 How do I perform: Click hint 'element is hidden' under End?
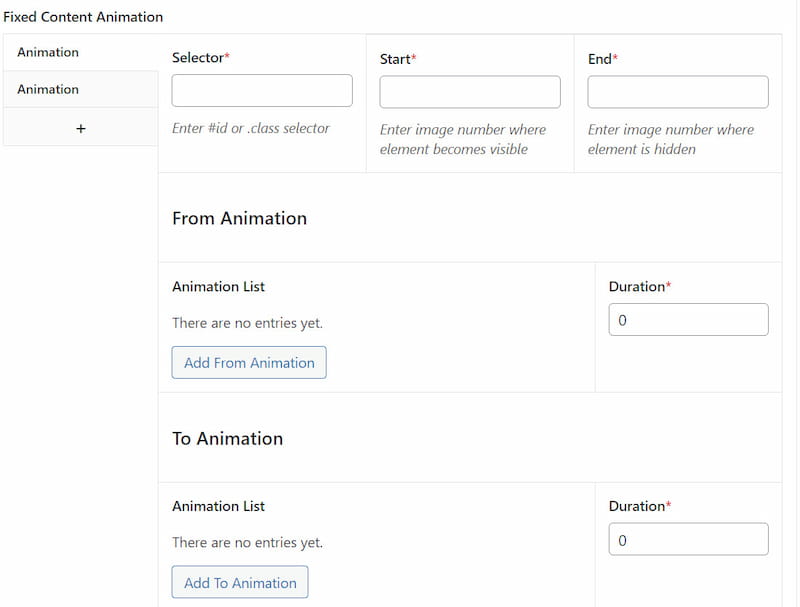coord(642,149)
